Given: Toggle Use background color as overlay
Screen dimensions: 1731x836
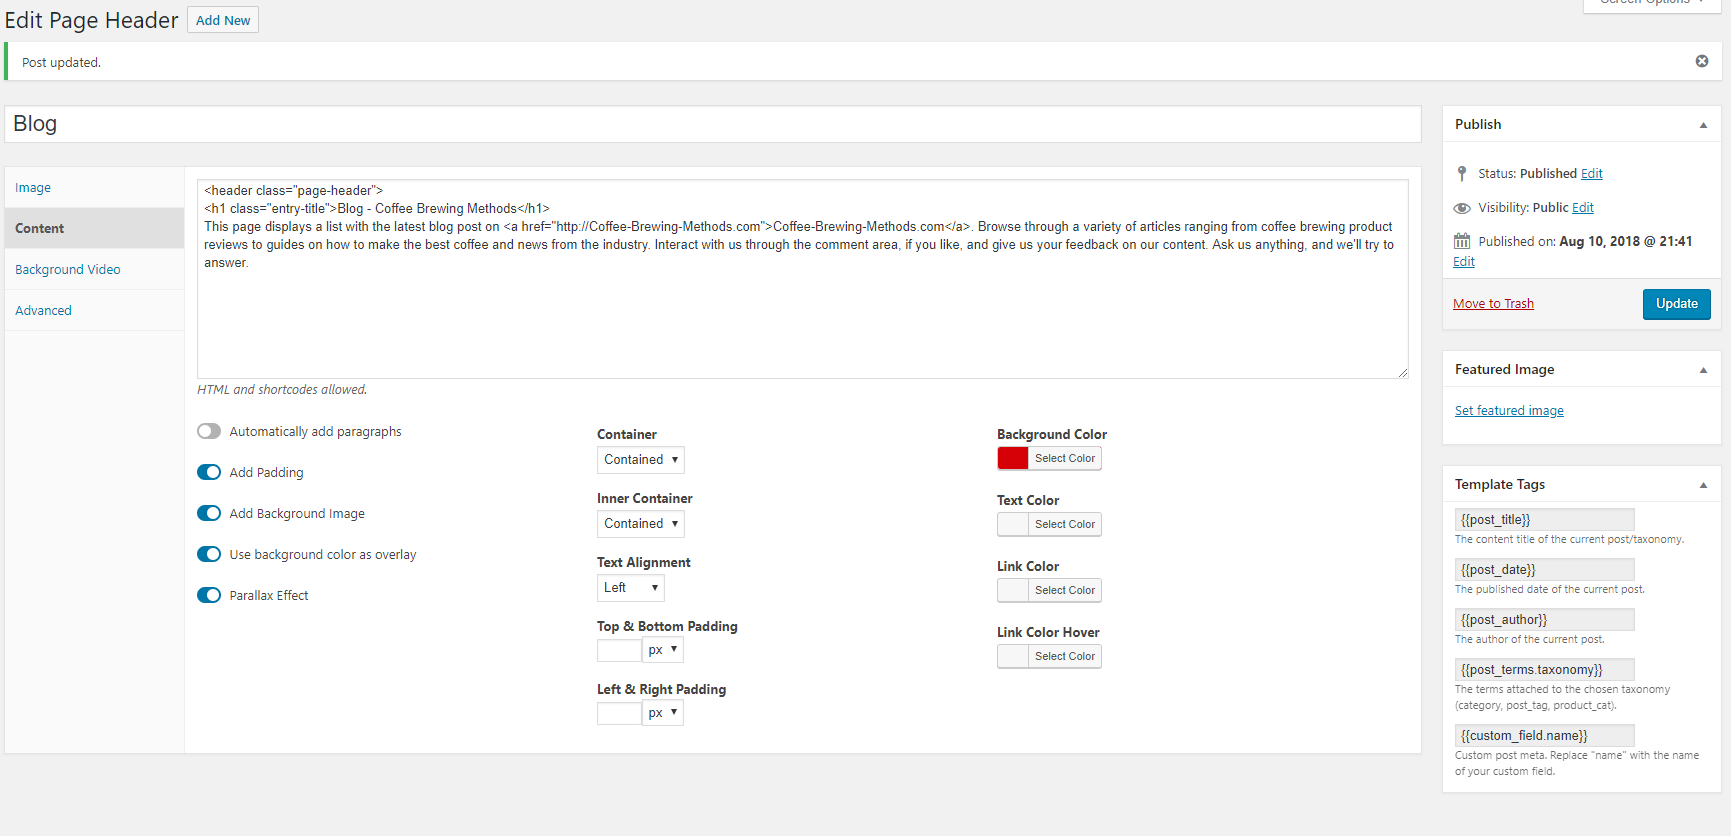Looking at the screenshot, I should coord(209,554).
